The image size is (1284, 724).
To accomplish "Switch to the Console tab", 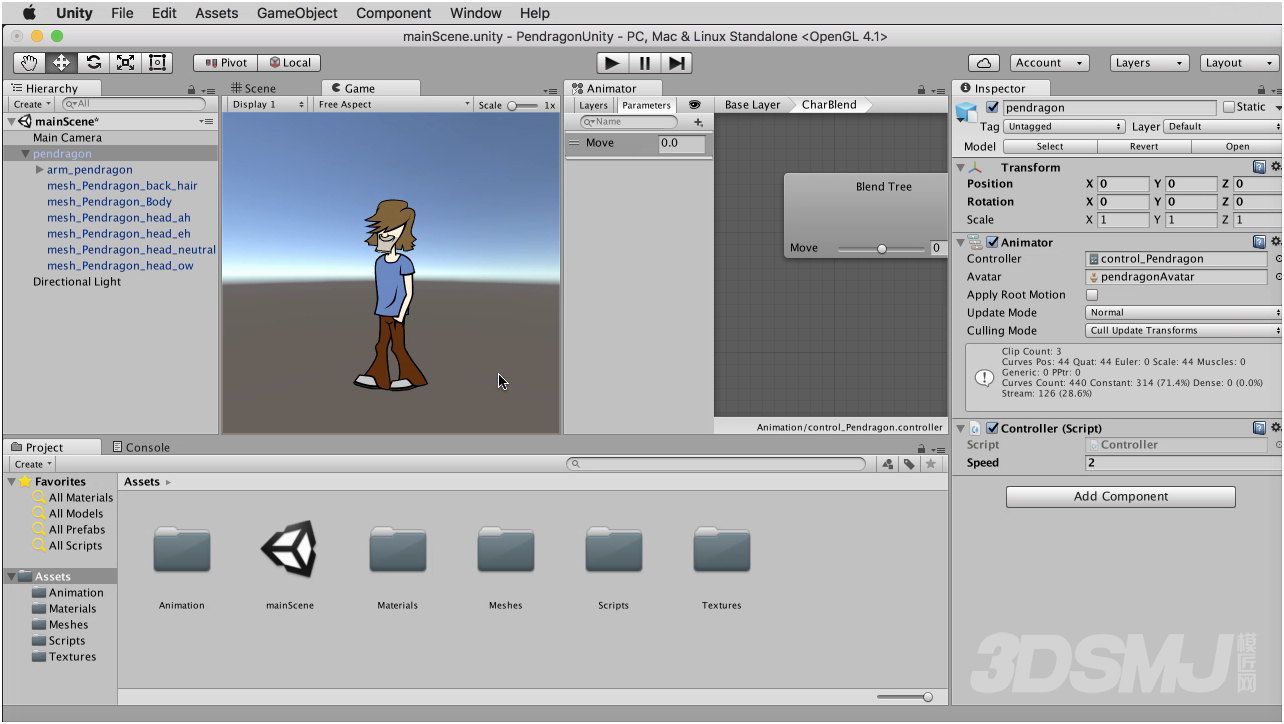I will tap(141, 447).
